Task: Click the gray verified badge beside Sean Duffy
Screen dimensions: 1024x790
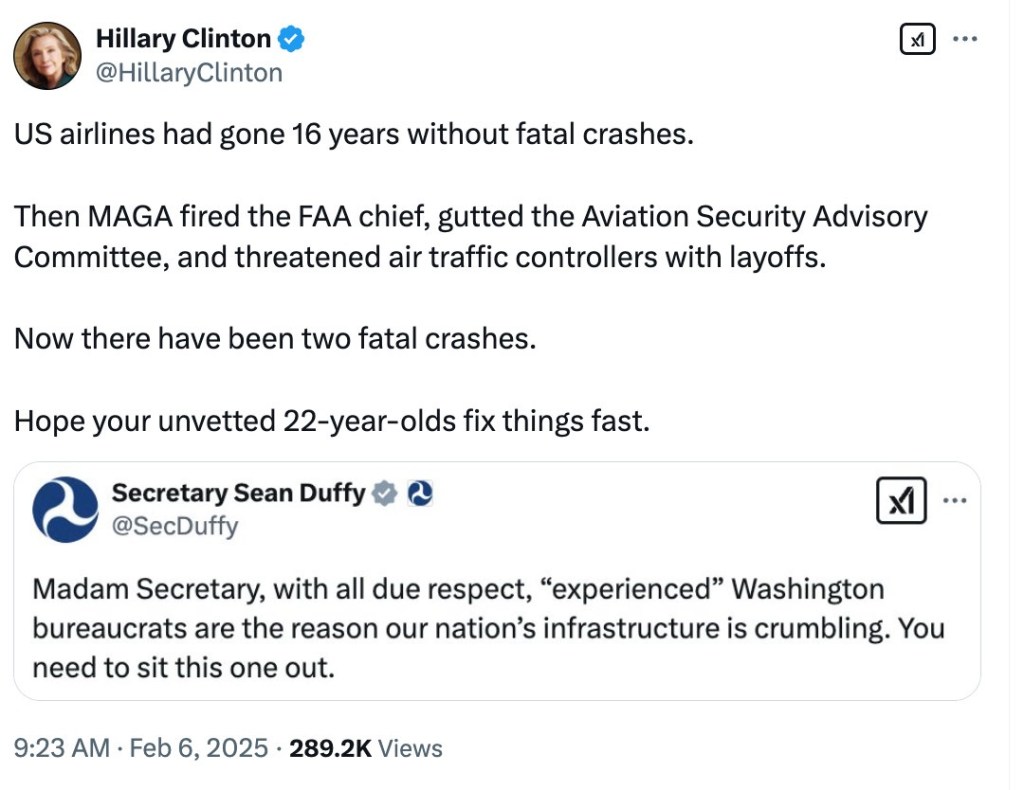Action: [x=385, y=493]
